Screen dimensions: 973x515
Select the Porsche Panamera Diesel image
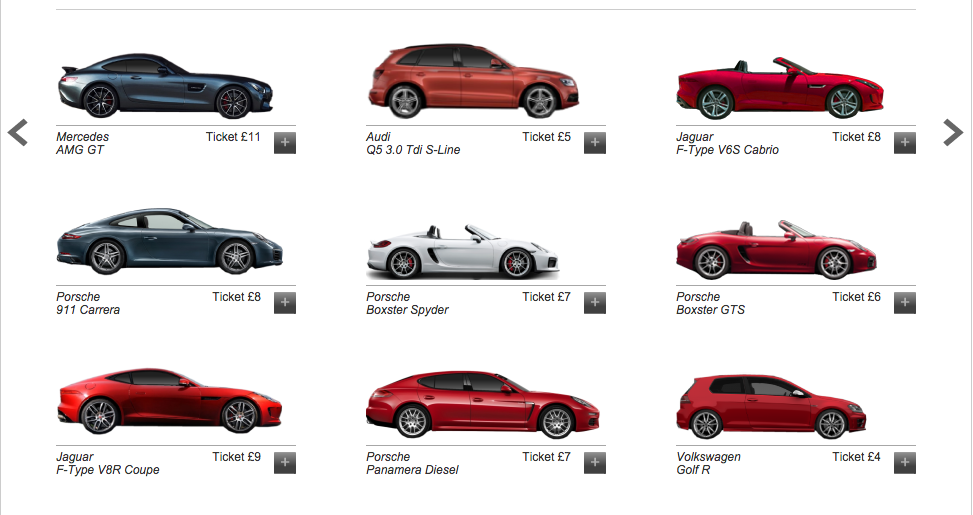click(x=483, y=405)
